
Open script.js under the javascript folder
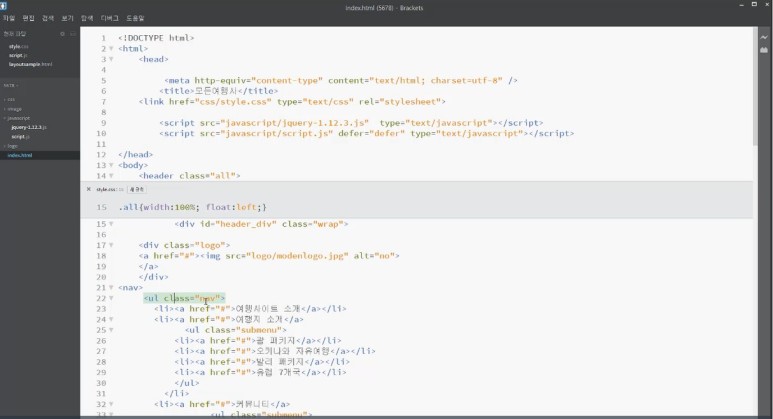(x=21, y=137)
